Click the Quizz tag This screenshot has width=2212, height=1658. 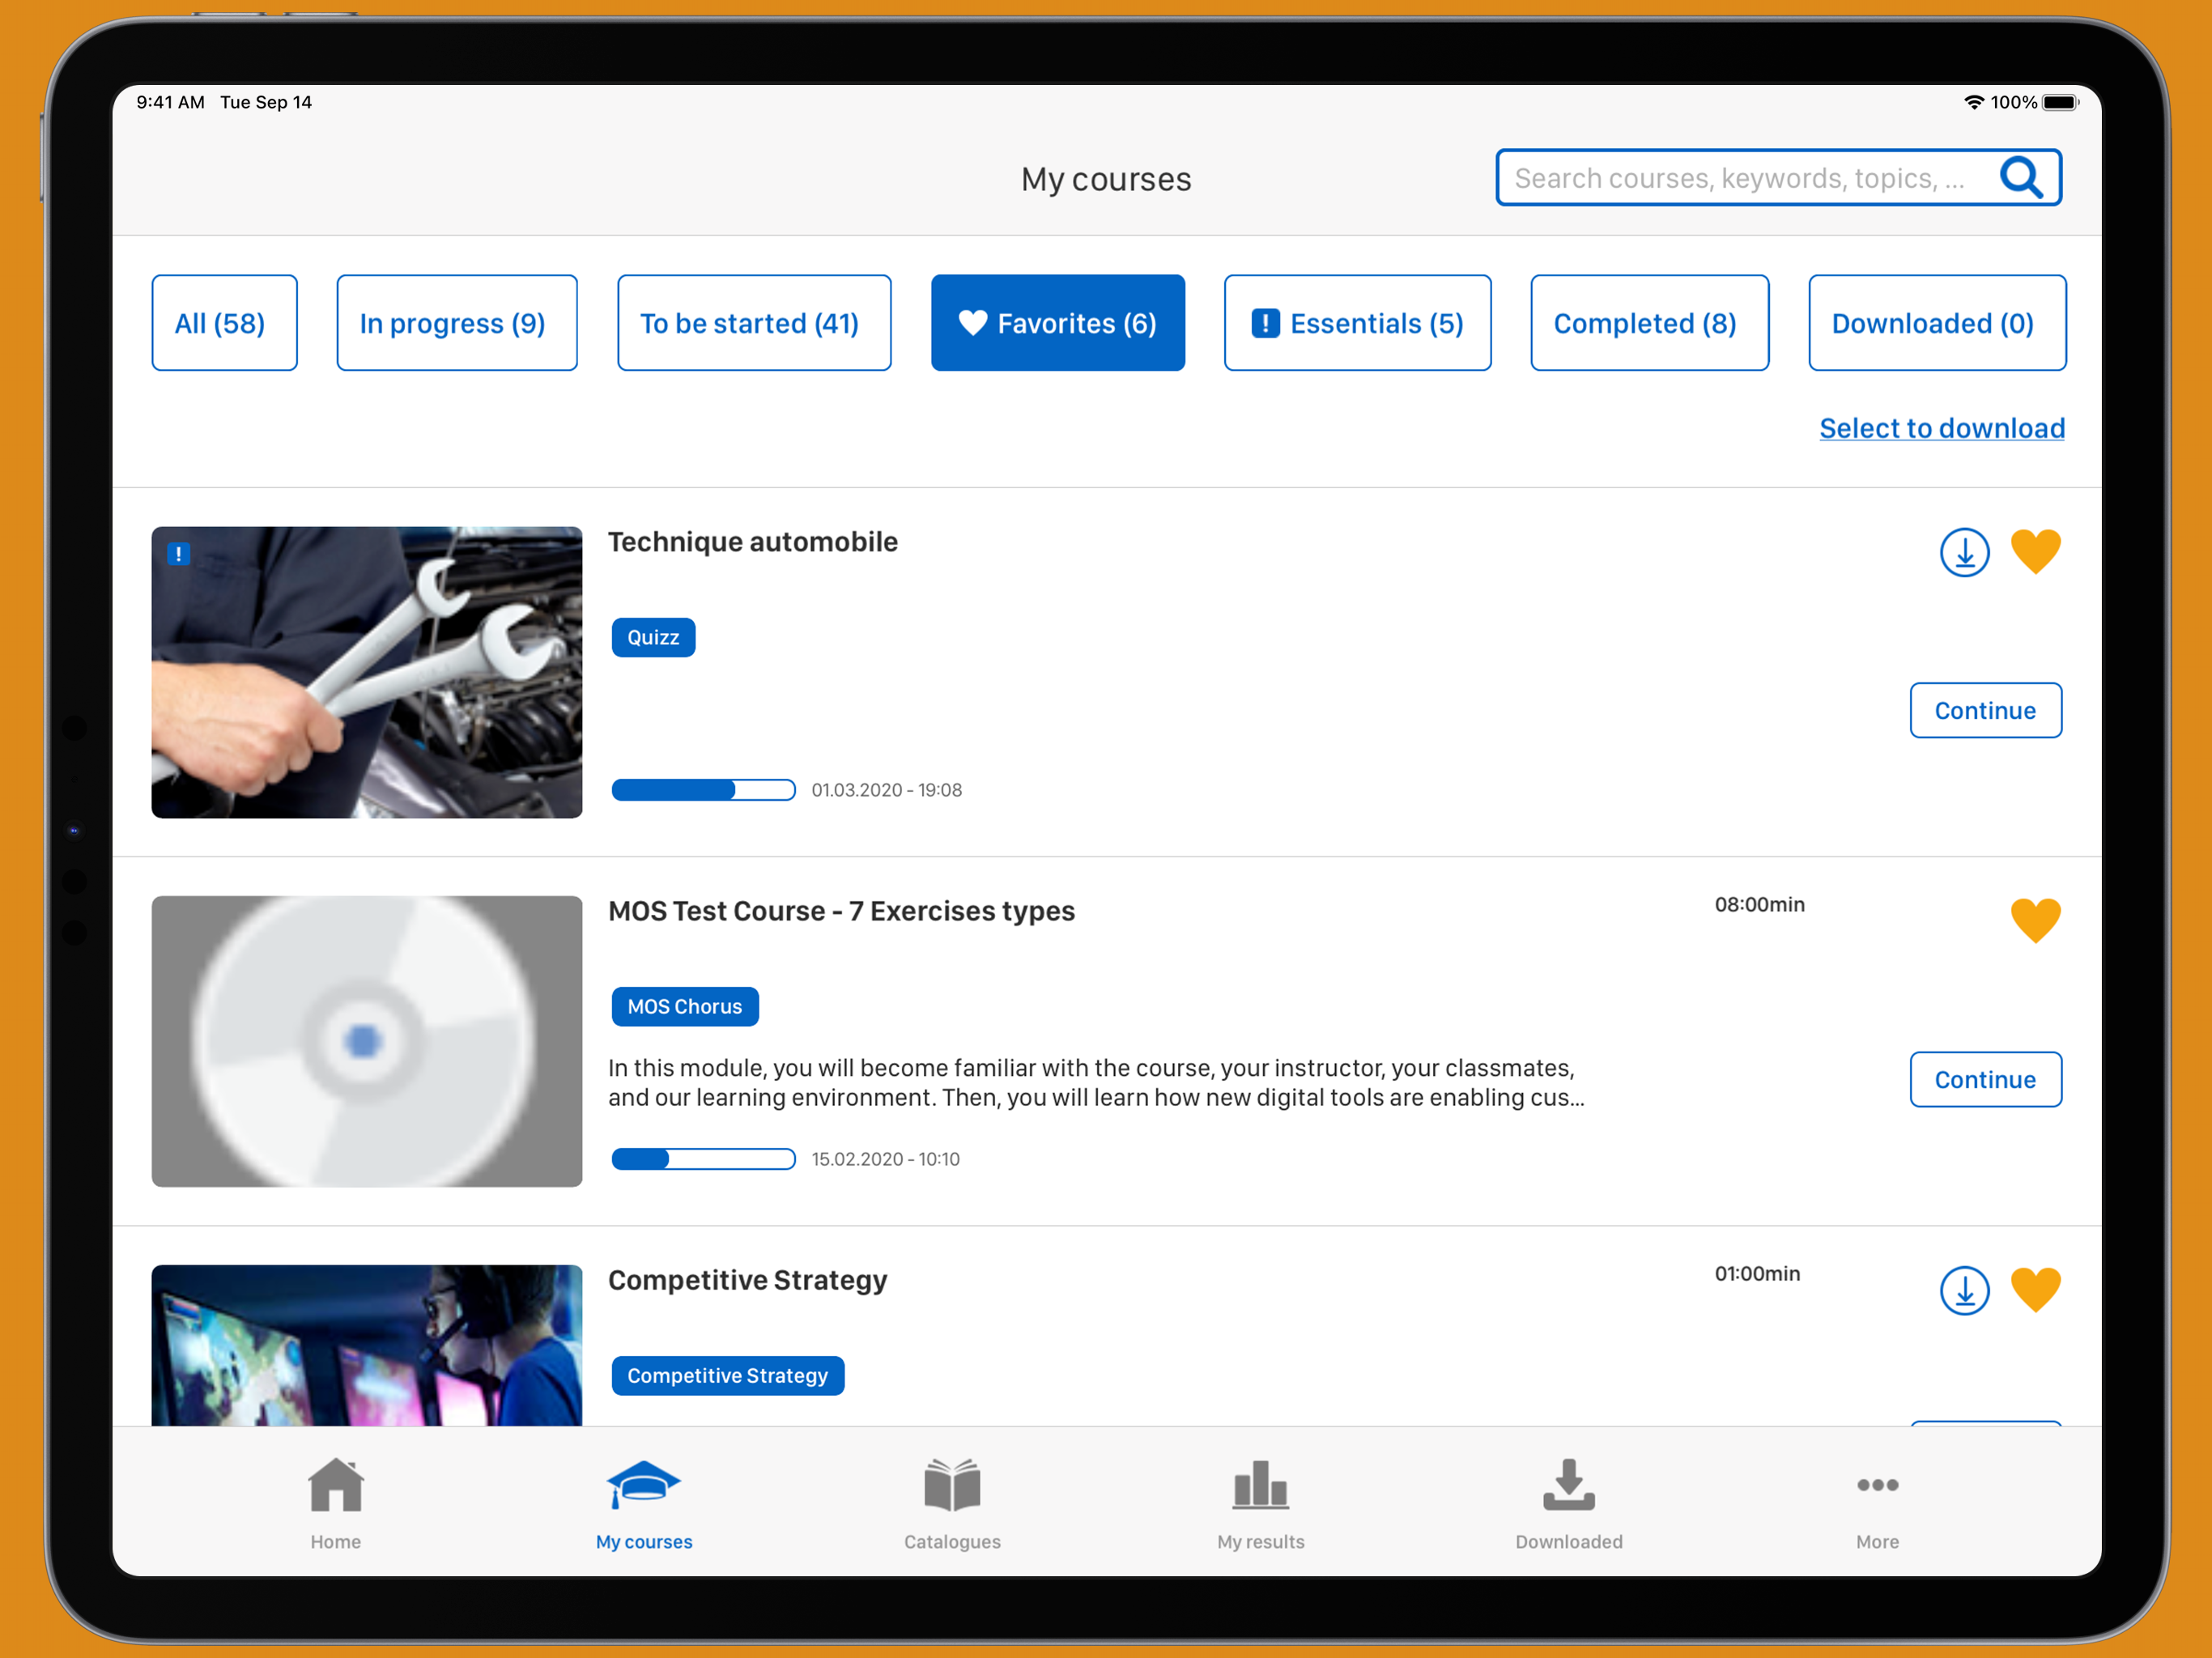pyautogui.click(x=653, y=637)
